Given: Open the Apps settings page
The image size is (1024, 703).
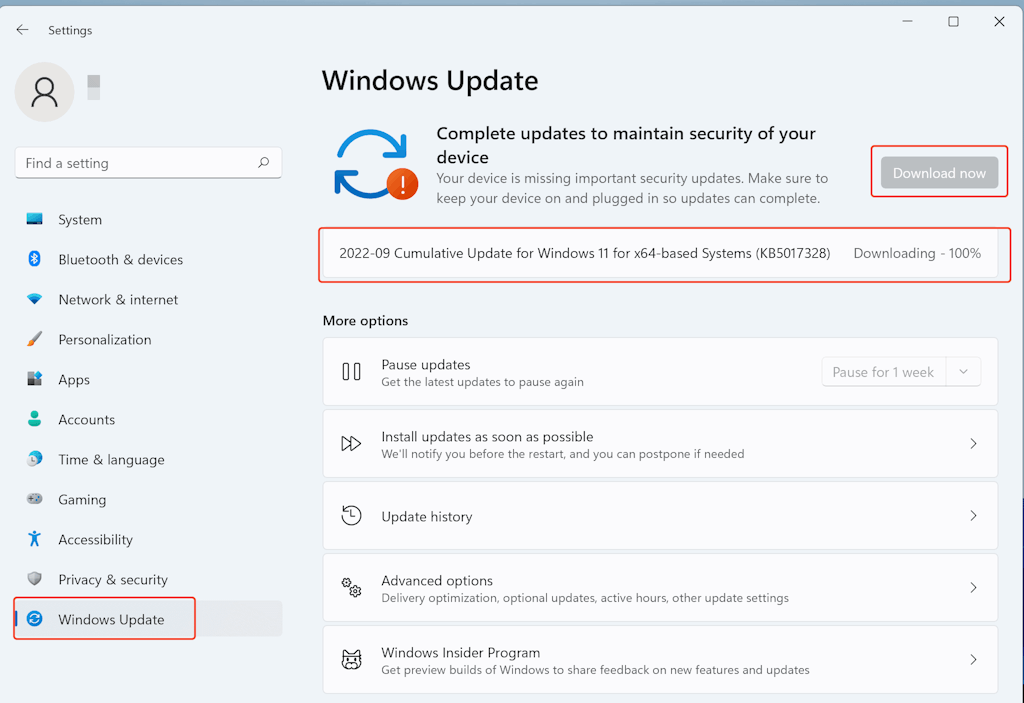Looking at the screenshot, I should point(148,379).
